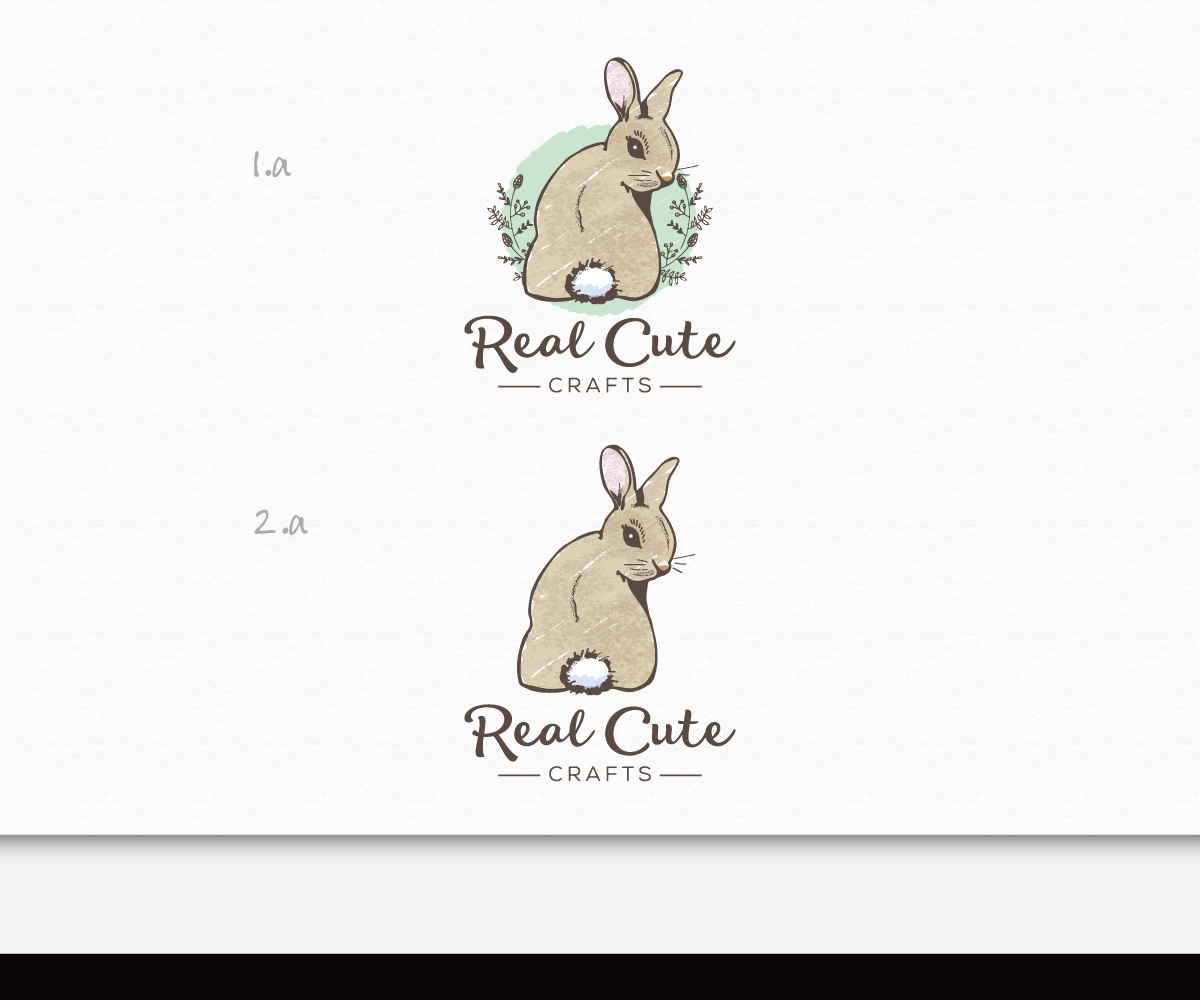Select the Real Cute wordmark in design 1.a

coord(600,343)
